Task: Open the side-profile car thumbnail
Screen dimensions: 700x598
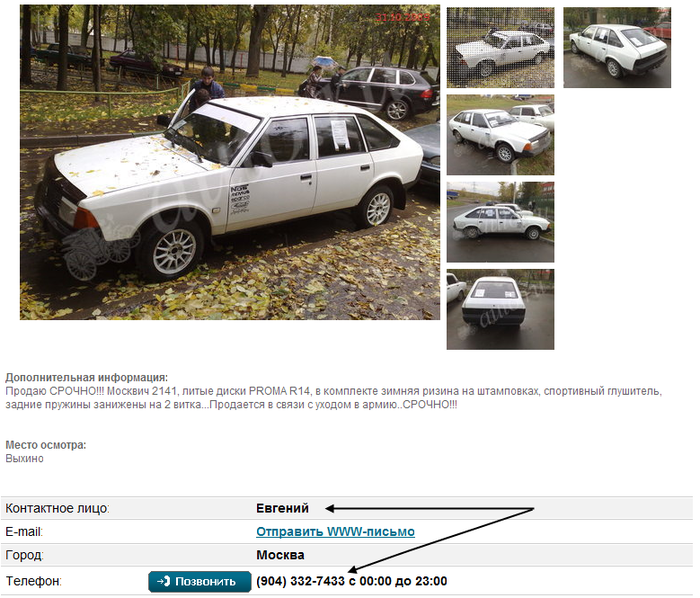Action: tap(500, 222)
